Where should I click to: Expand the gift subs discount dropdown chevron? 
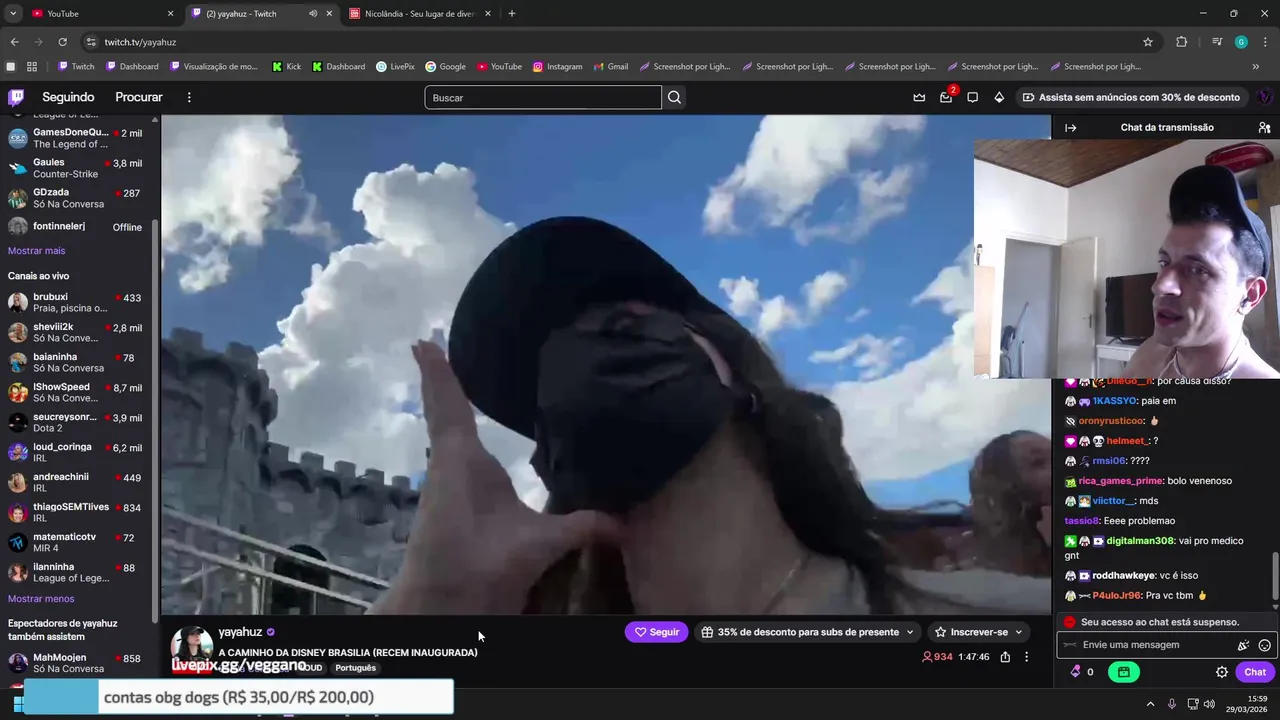point(909,632)
